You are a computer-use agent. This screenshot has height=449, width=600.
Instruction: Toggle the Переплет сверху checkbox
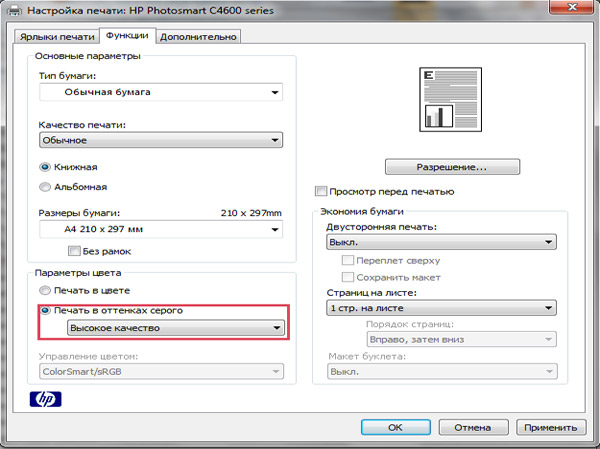(x=347, y=260)
